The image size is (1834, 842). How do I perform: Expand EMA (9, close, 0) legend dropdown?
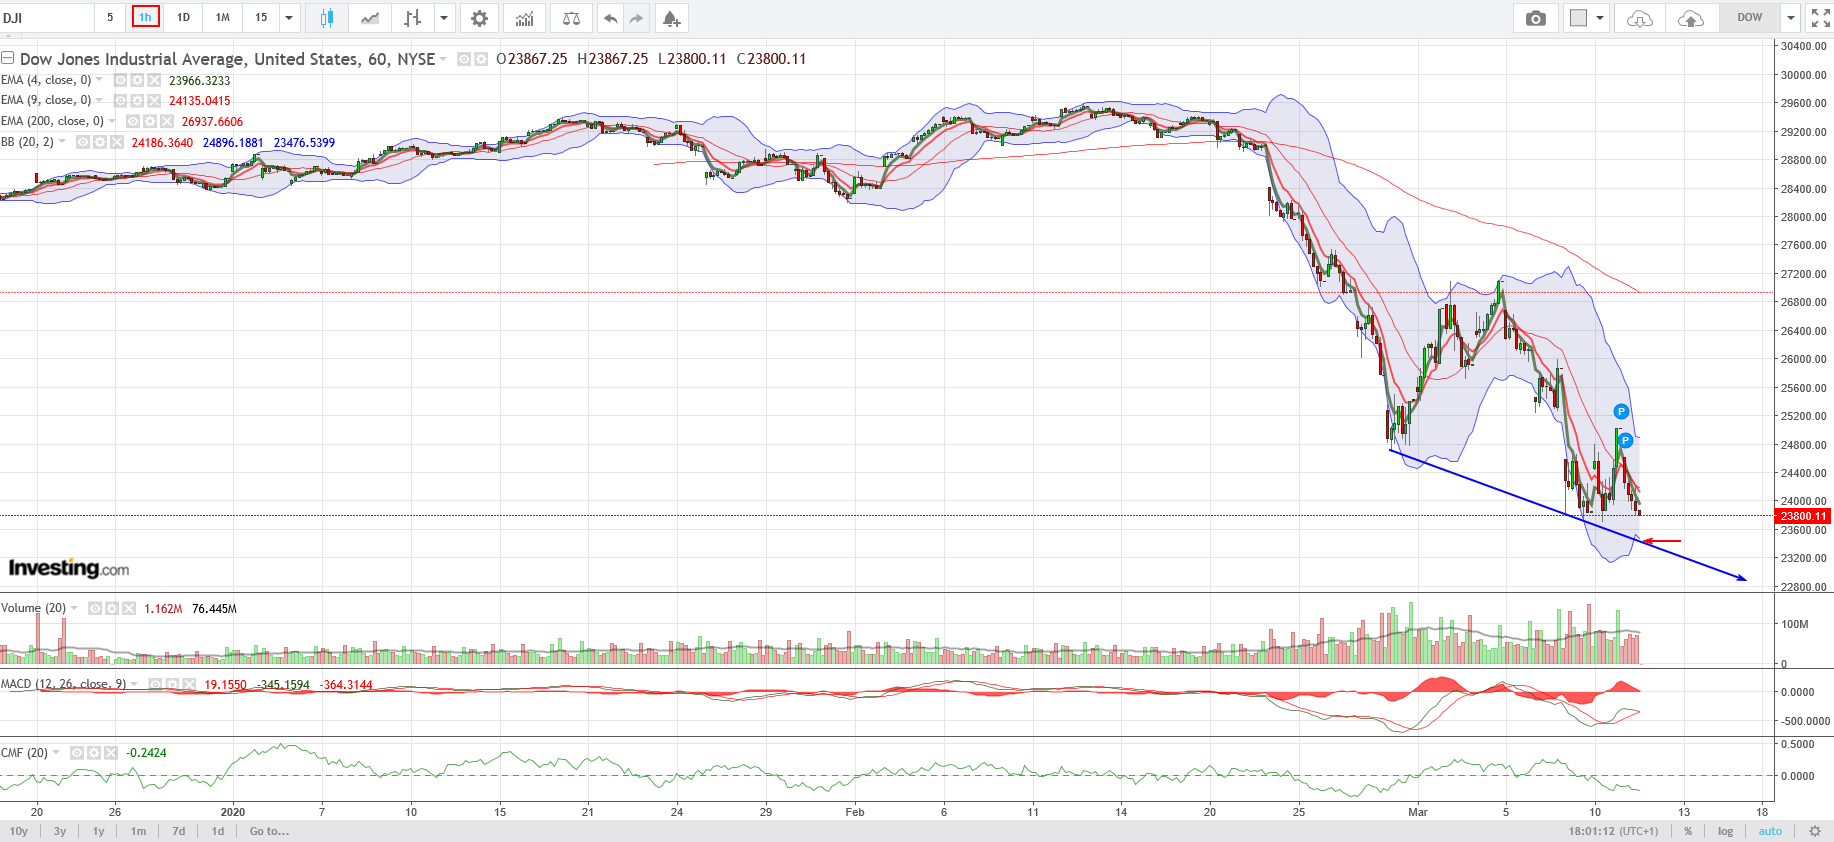click(99, 100)
